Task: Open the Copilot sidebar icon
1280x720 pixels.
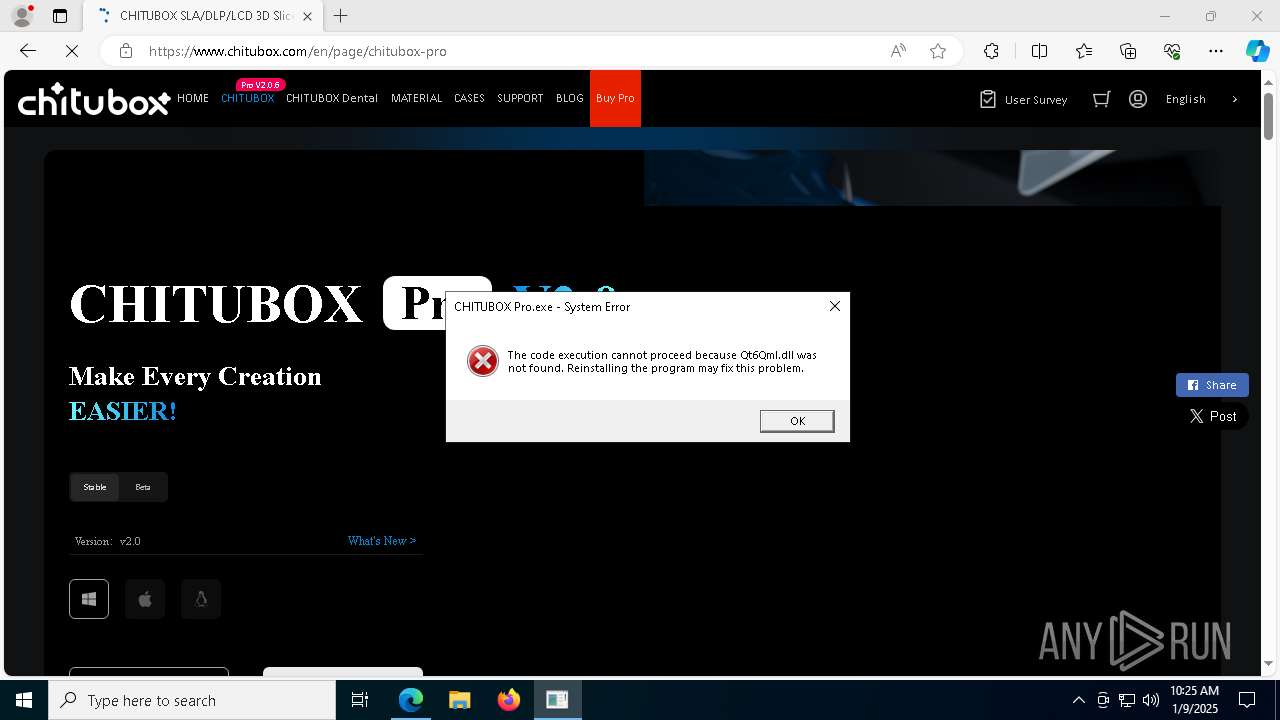Action: tap(1257, 51)
